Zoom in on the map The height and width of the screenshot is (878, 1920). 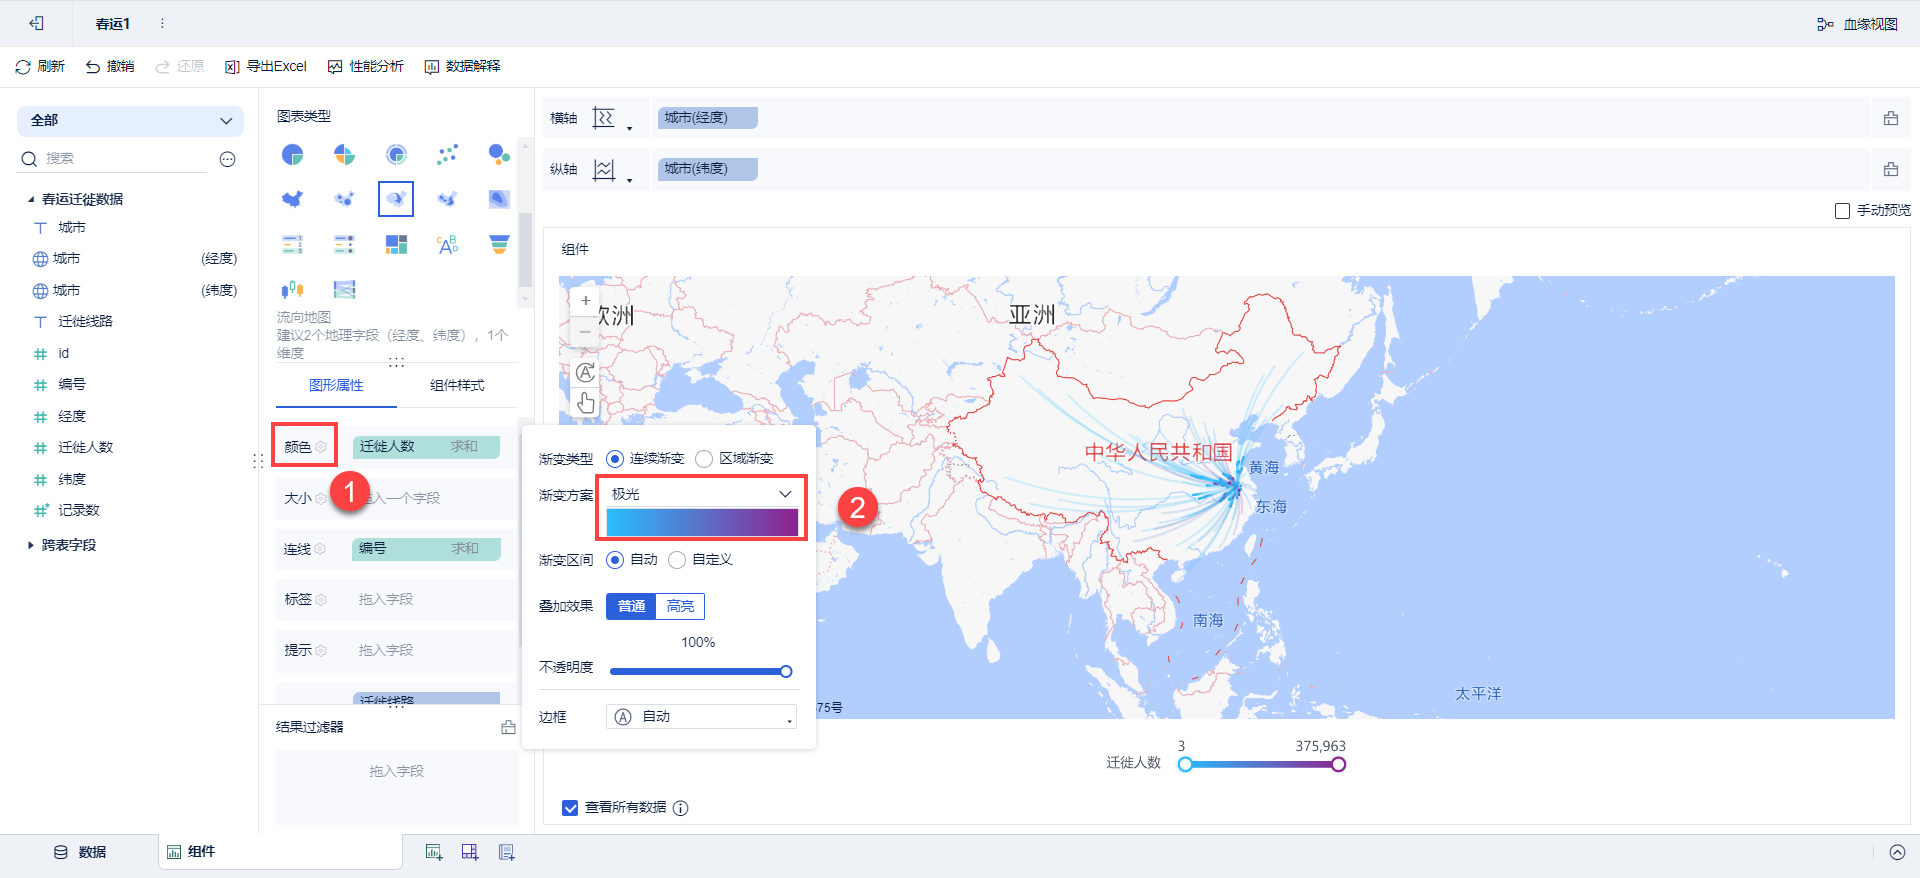(x=585, y=300)
